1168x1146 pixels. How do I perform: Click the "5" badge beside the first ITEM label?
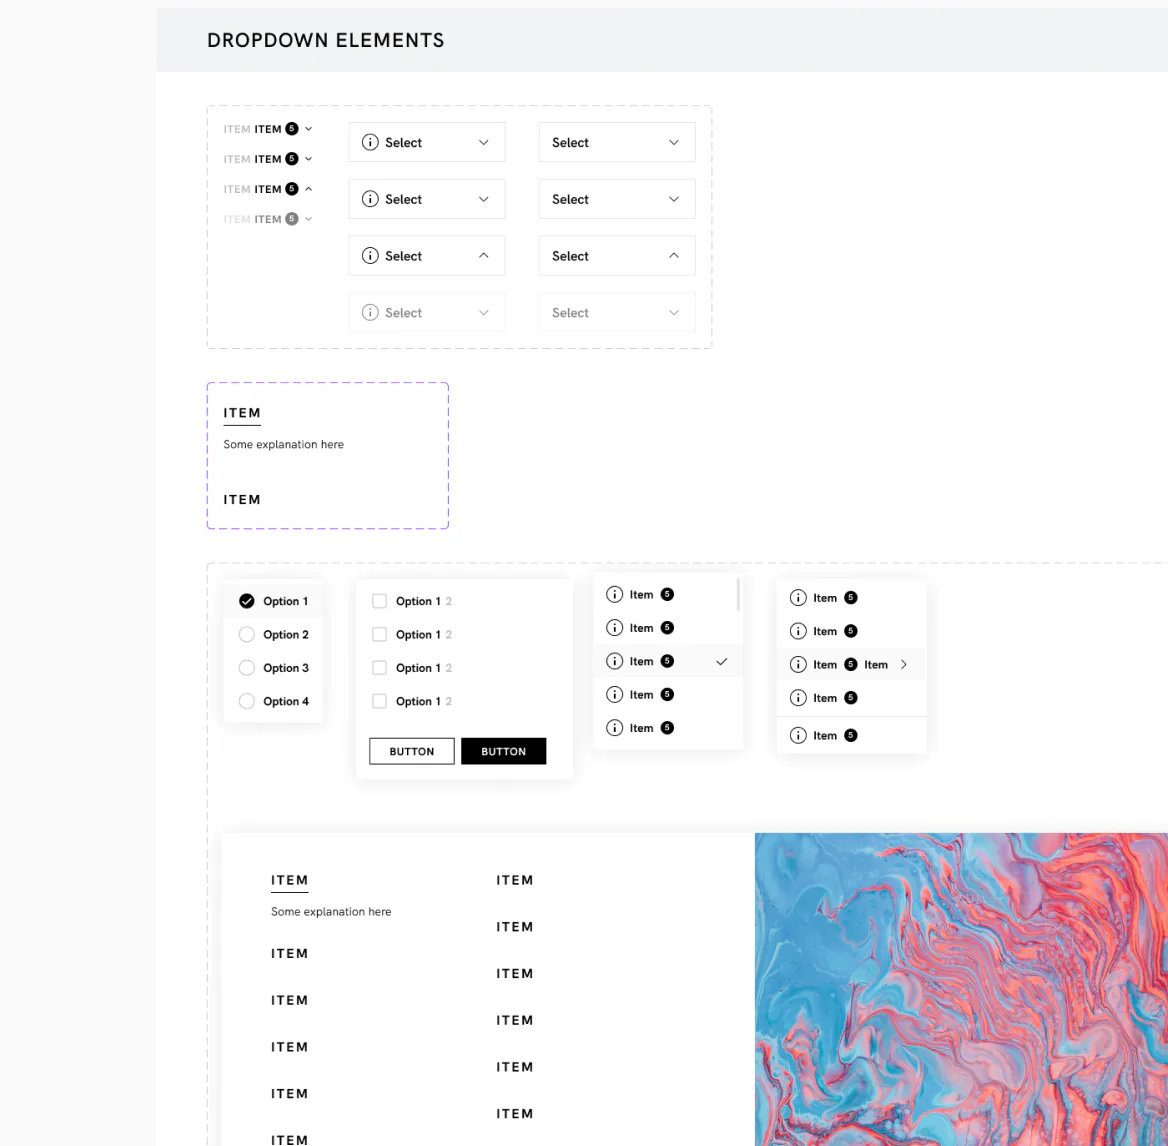click(x=291, y=128)
